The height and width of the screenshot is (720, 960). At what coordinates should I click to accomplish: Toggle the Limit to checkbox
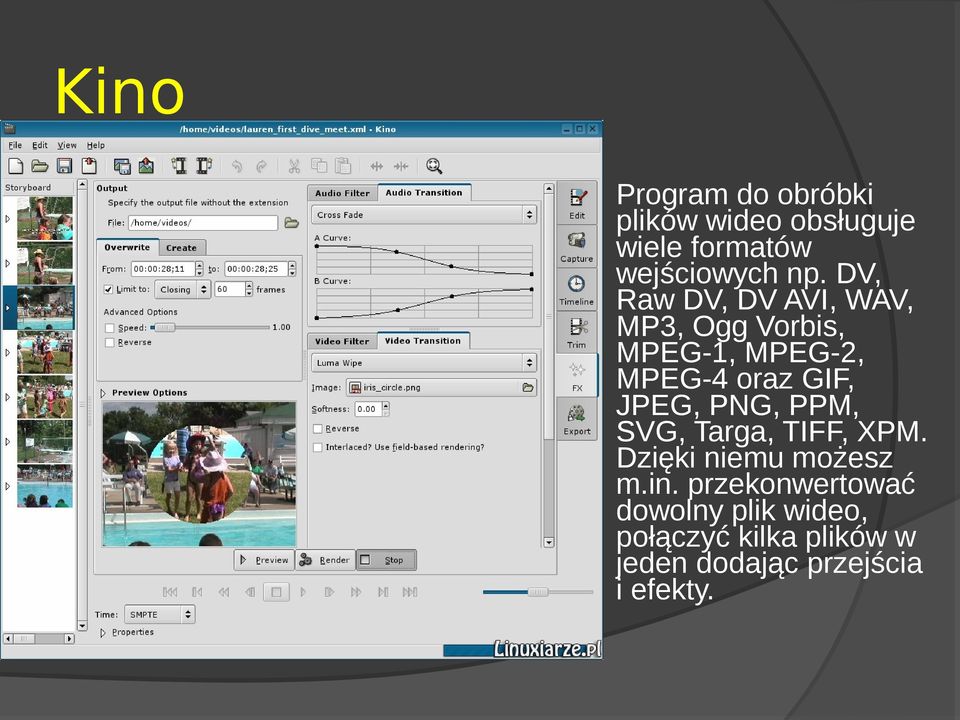point(108,290)
